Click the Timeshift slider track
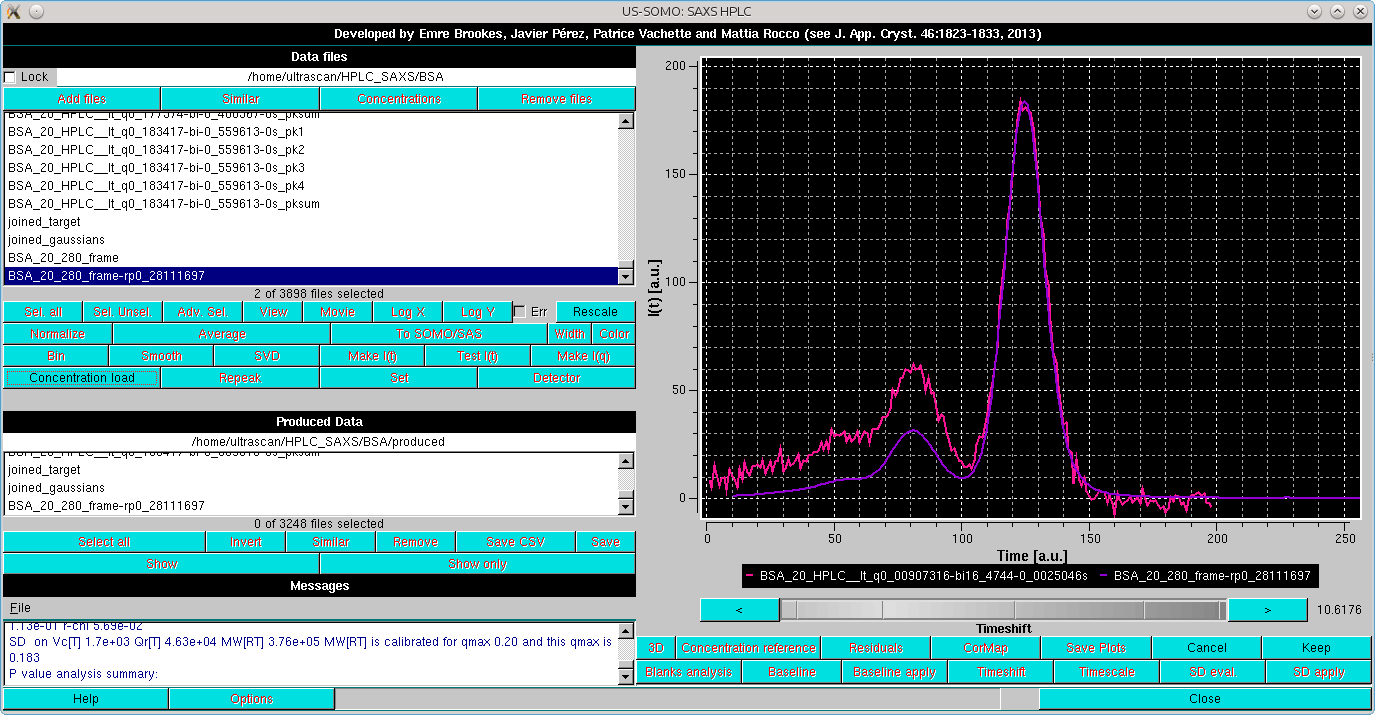The height and width of the screenshot is (715, 1375). (x=1003, y=609)
